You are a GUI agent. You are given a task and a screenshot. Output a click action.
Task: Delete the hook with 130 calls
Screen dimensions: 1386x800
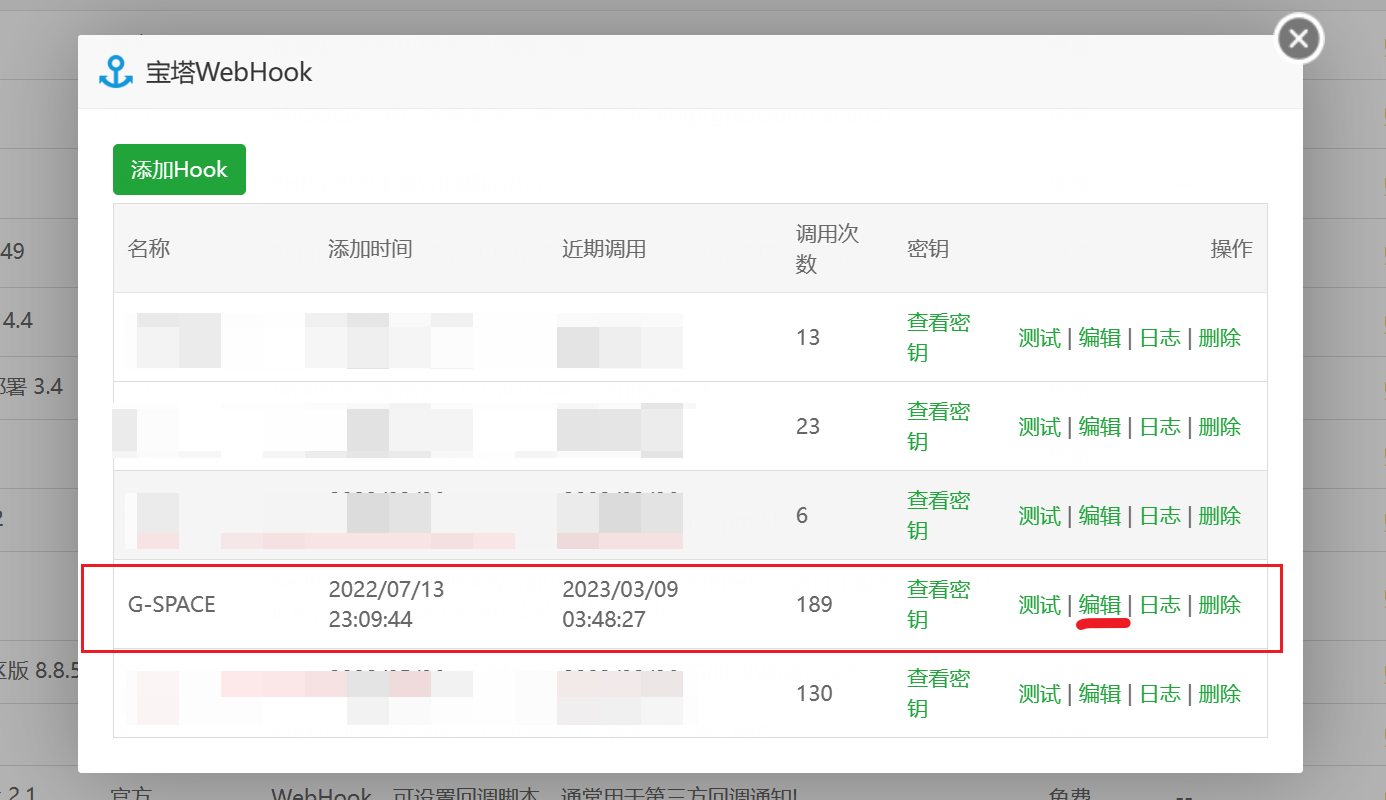1220,694
